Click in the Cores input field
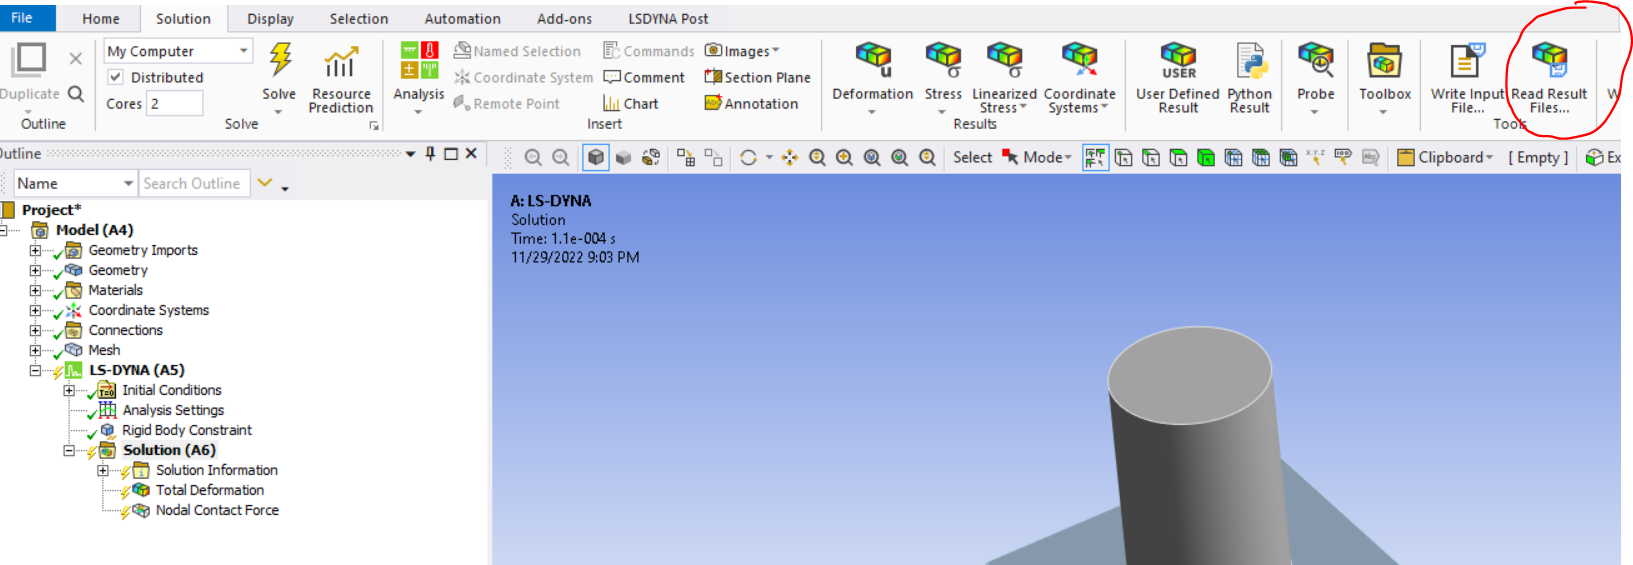Image resolution: width=1633 pixels, height=565 pixels. [x=175, y=103]
